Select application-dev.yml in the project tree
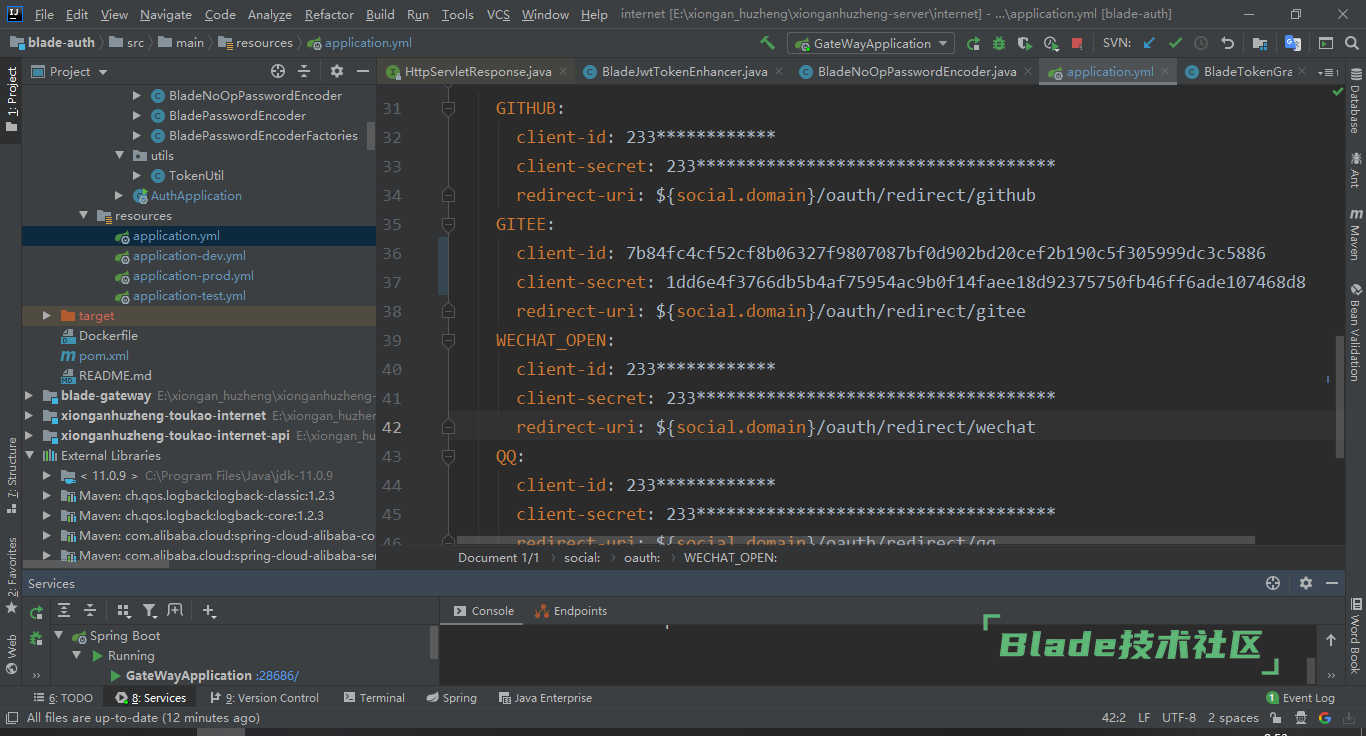 click(x=189, y=256)
